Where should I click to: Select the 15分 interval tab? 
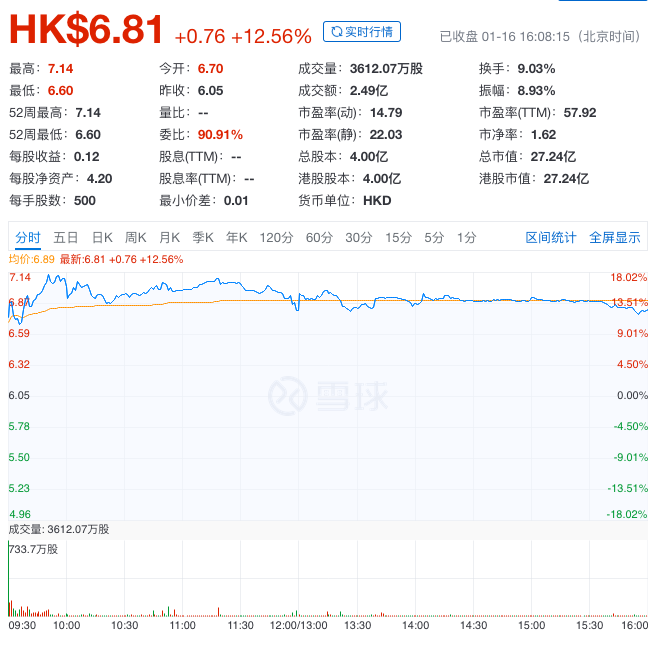(x=398, y=237)
